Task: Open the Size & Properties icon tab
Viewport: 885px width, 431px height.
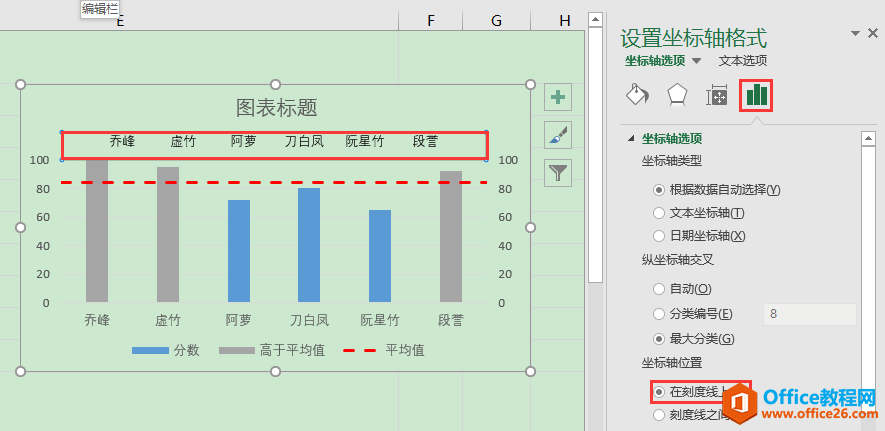Action: click(716, 95)
